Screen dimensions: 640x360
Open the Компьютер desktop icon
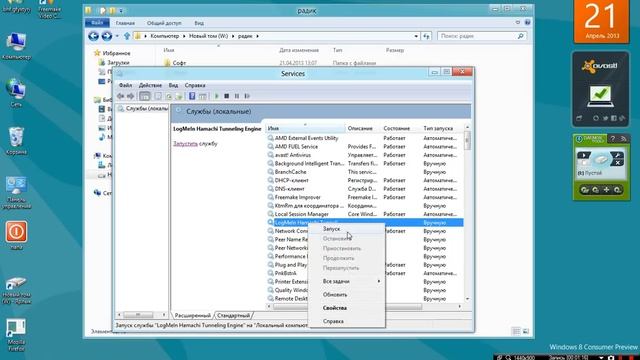(x=16, y=47)
